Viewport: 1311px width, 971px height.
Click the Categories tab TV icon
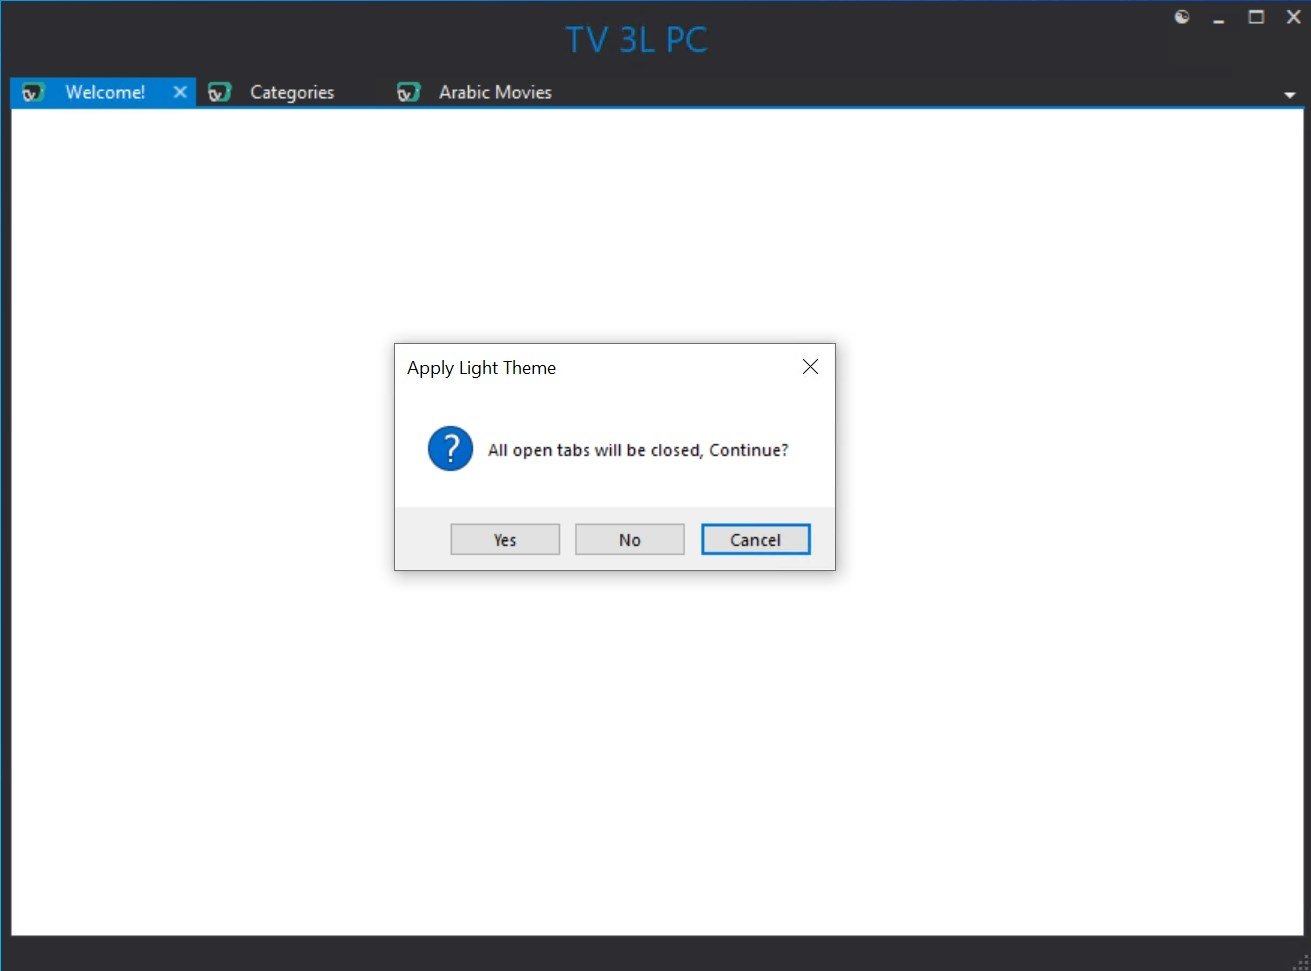tap(220, 93)
